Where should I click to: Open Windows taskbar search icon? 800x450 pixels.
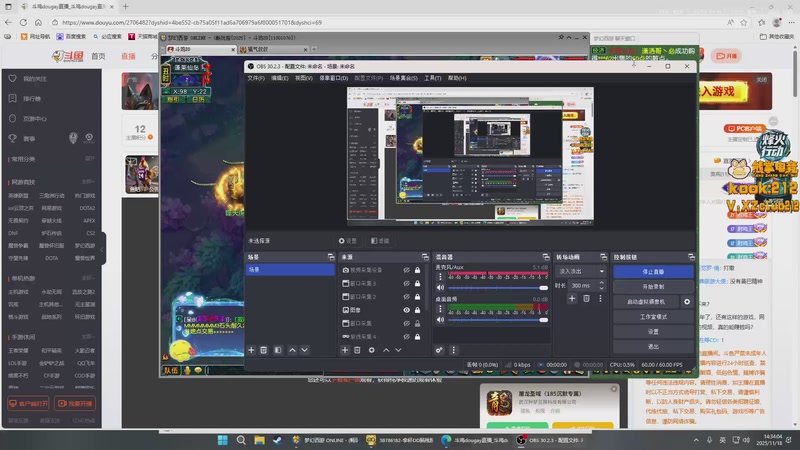point(241,440)
